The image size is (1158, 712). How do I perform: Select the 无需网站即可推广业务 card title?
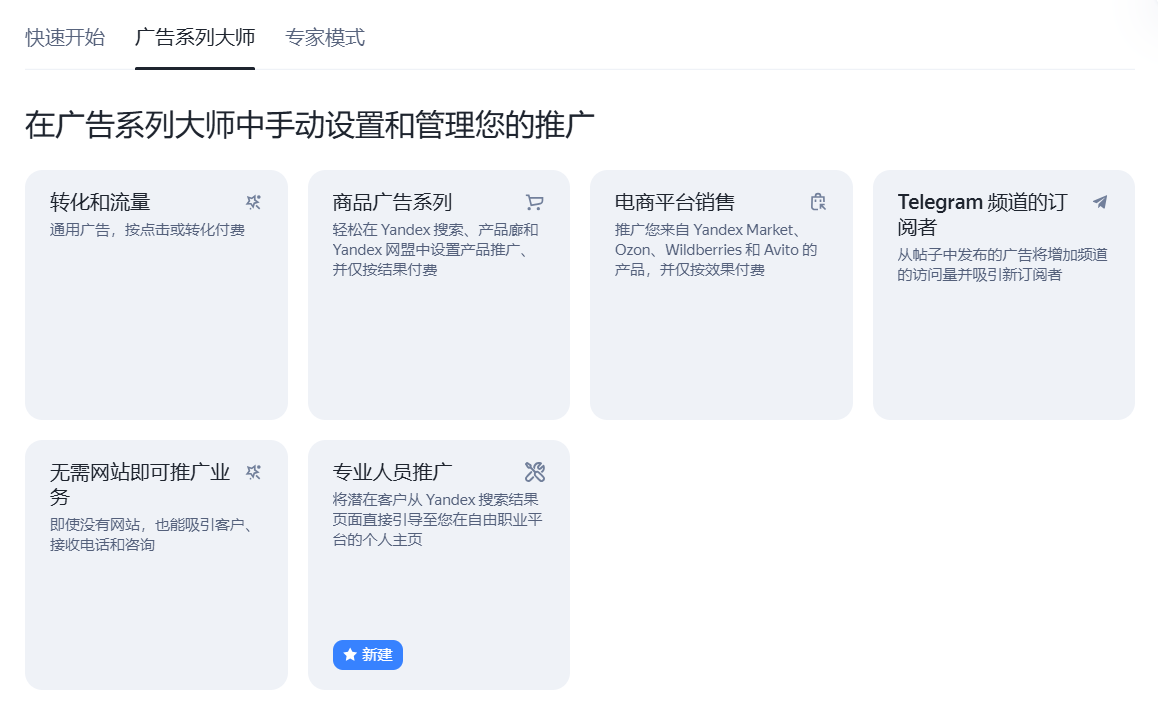140,485
